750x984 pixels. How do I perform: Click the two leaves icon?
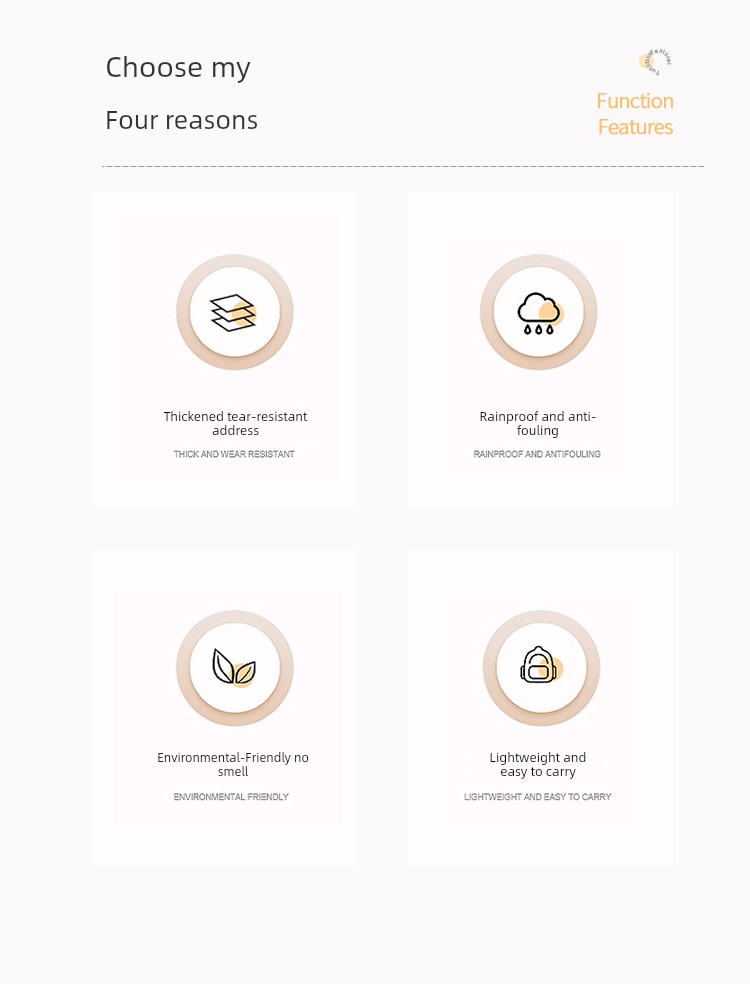pyautogui.click(x=233, y=667)
